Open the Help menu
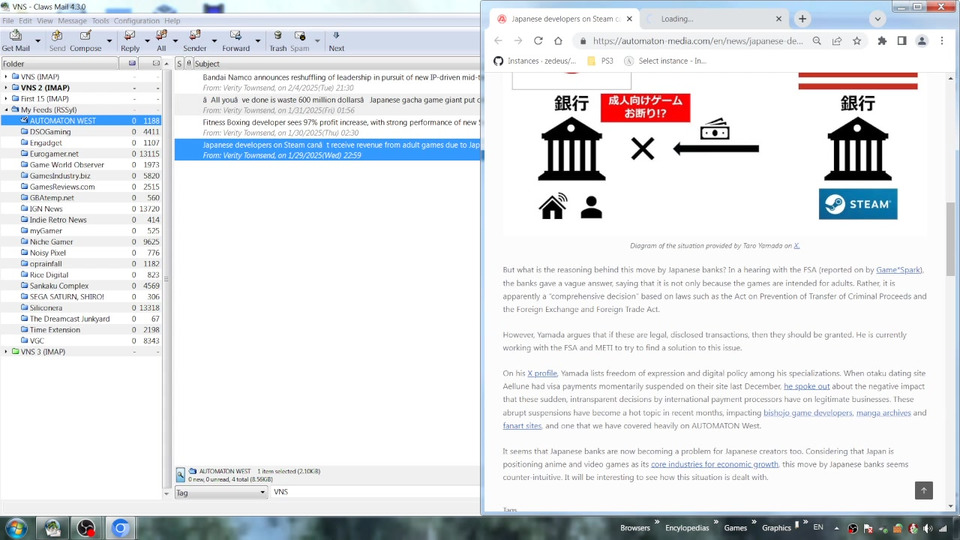This screenshot has height=540, width=960. pyautogui.click(x=172, y=21)
